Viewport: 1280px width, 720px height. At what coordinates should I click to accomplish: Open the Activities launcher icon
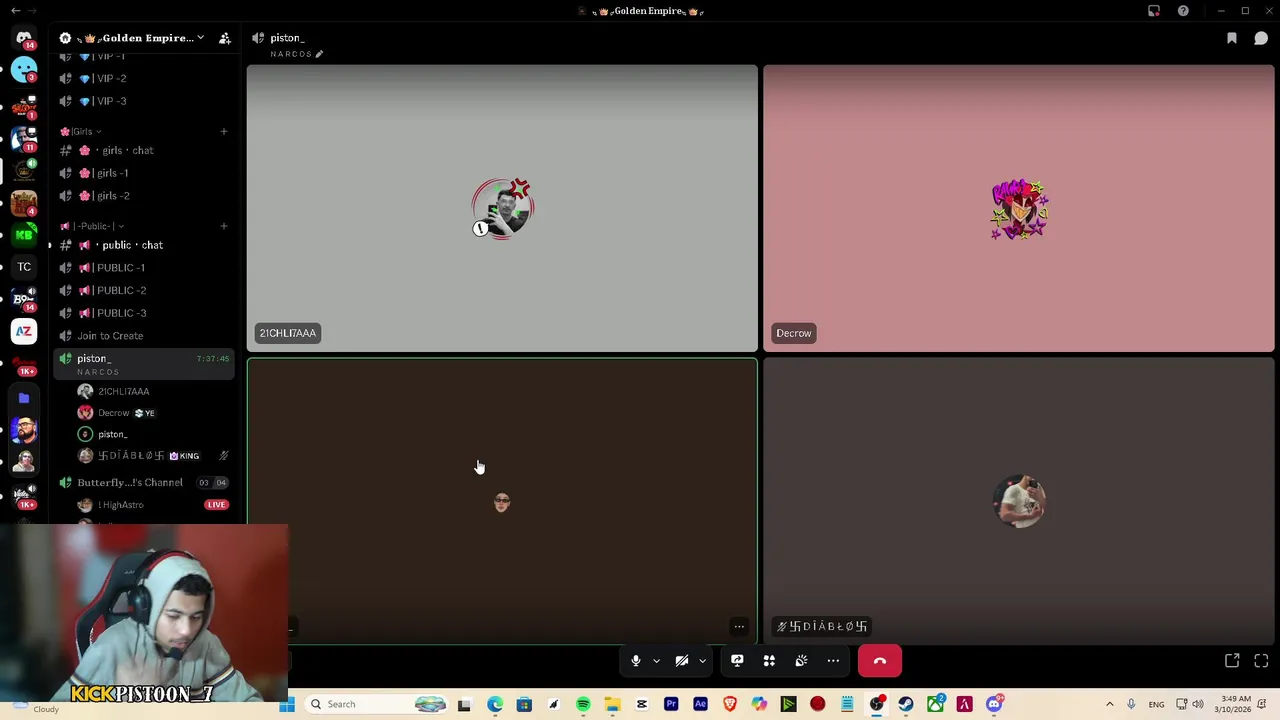769,661
